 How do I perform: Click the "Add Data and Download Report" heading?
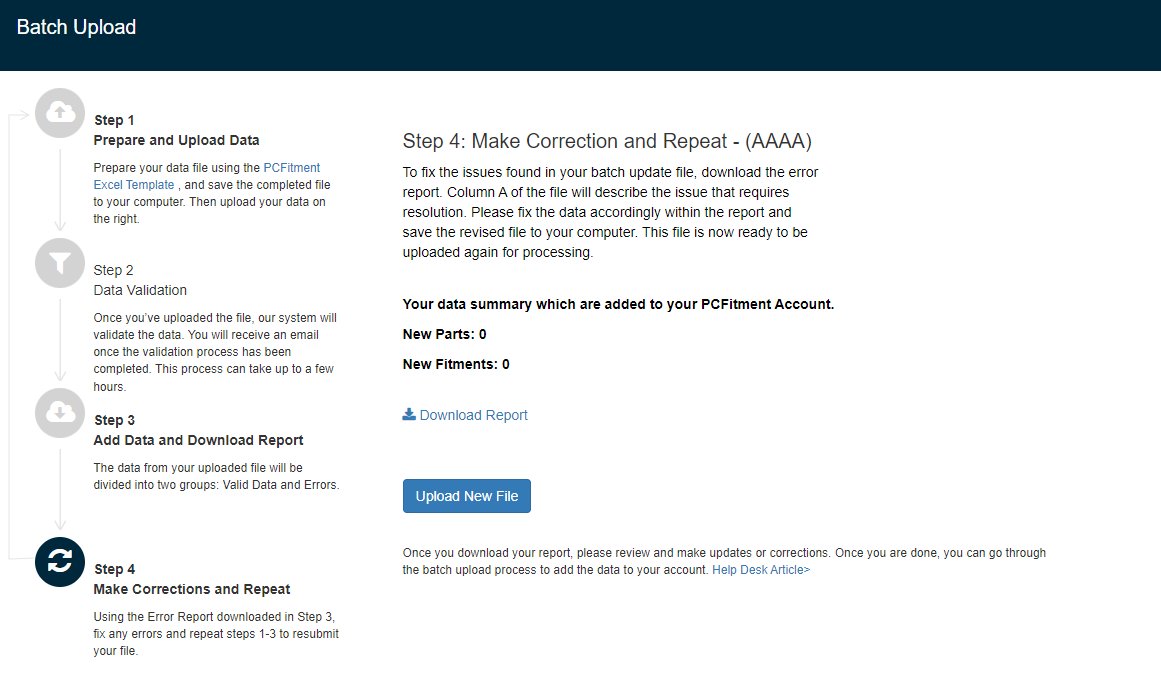(x=198, y=440)
